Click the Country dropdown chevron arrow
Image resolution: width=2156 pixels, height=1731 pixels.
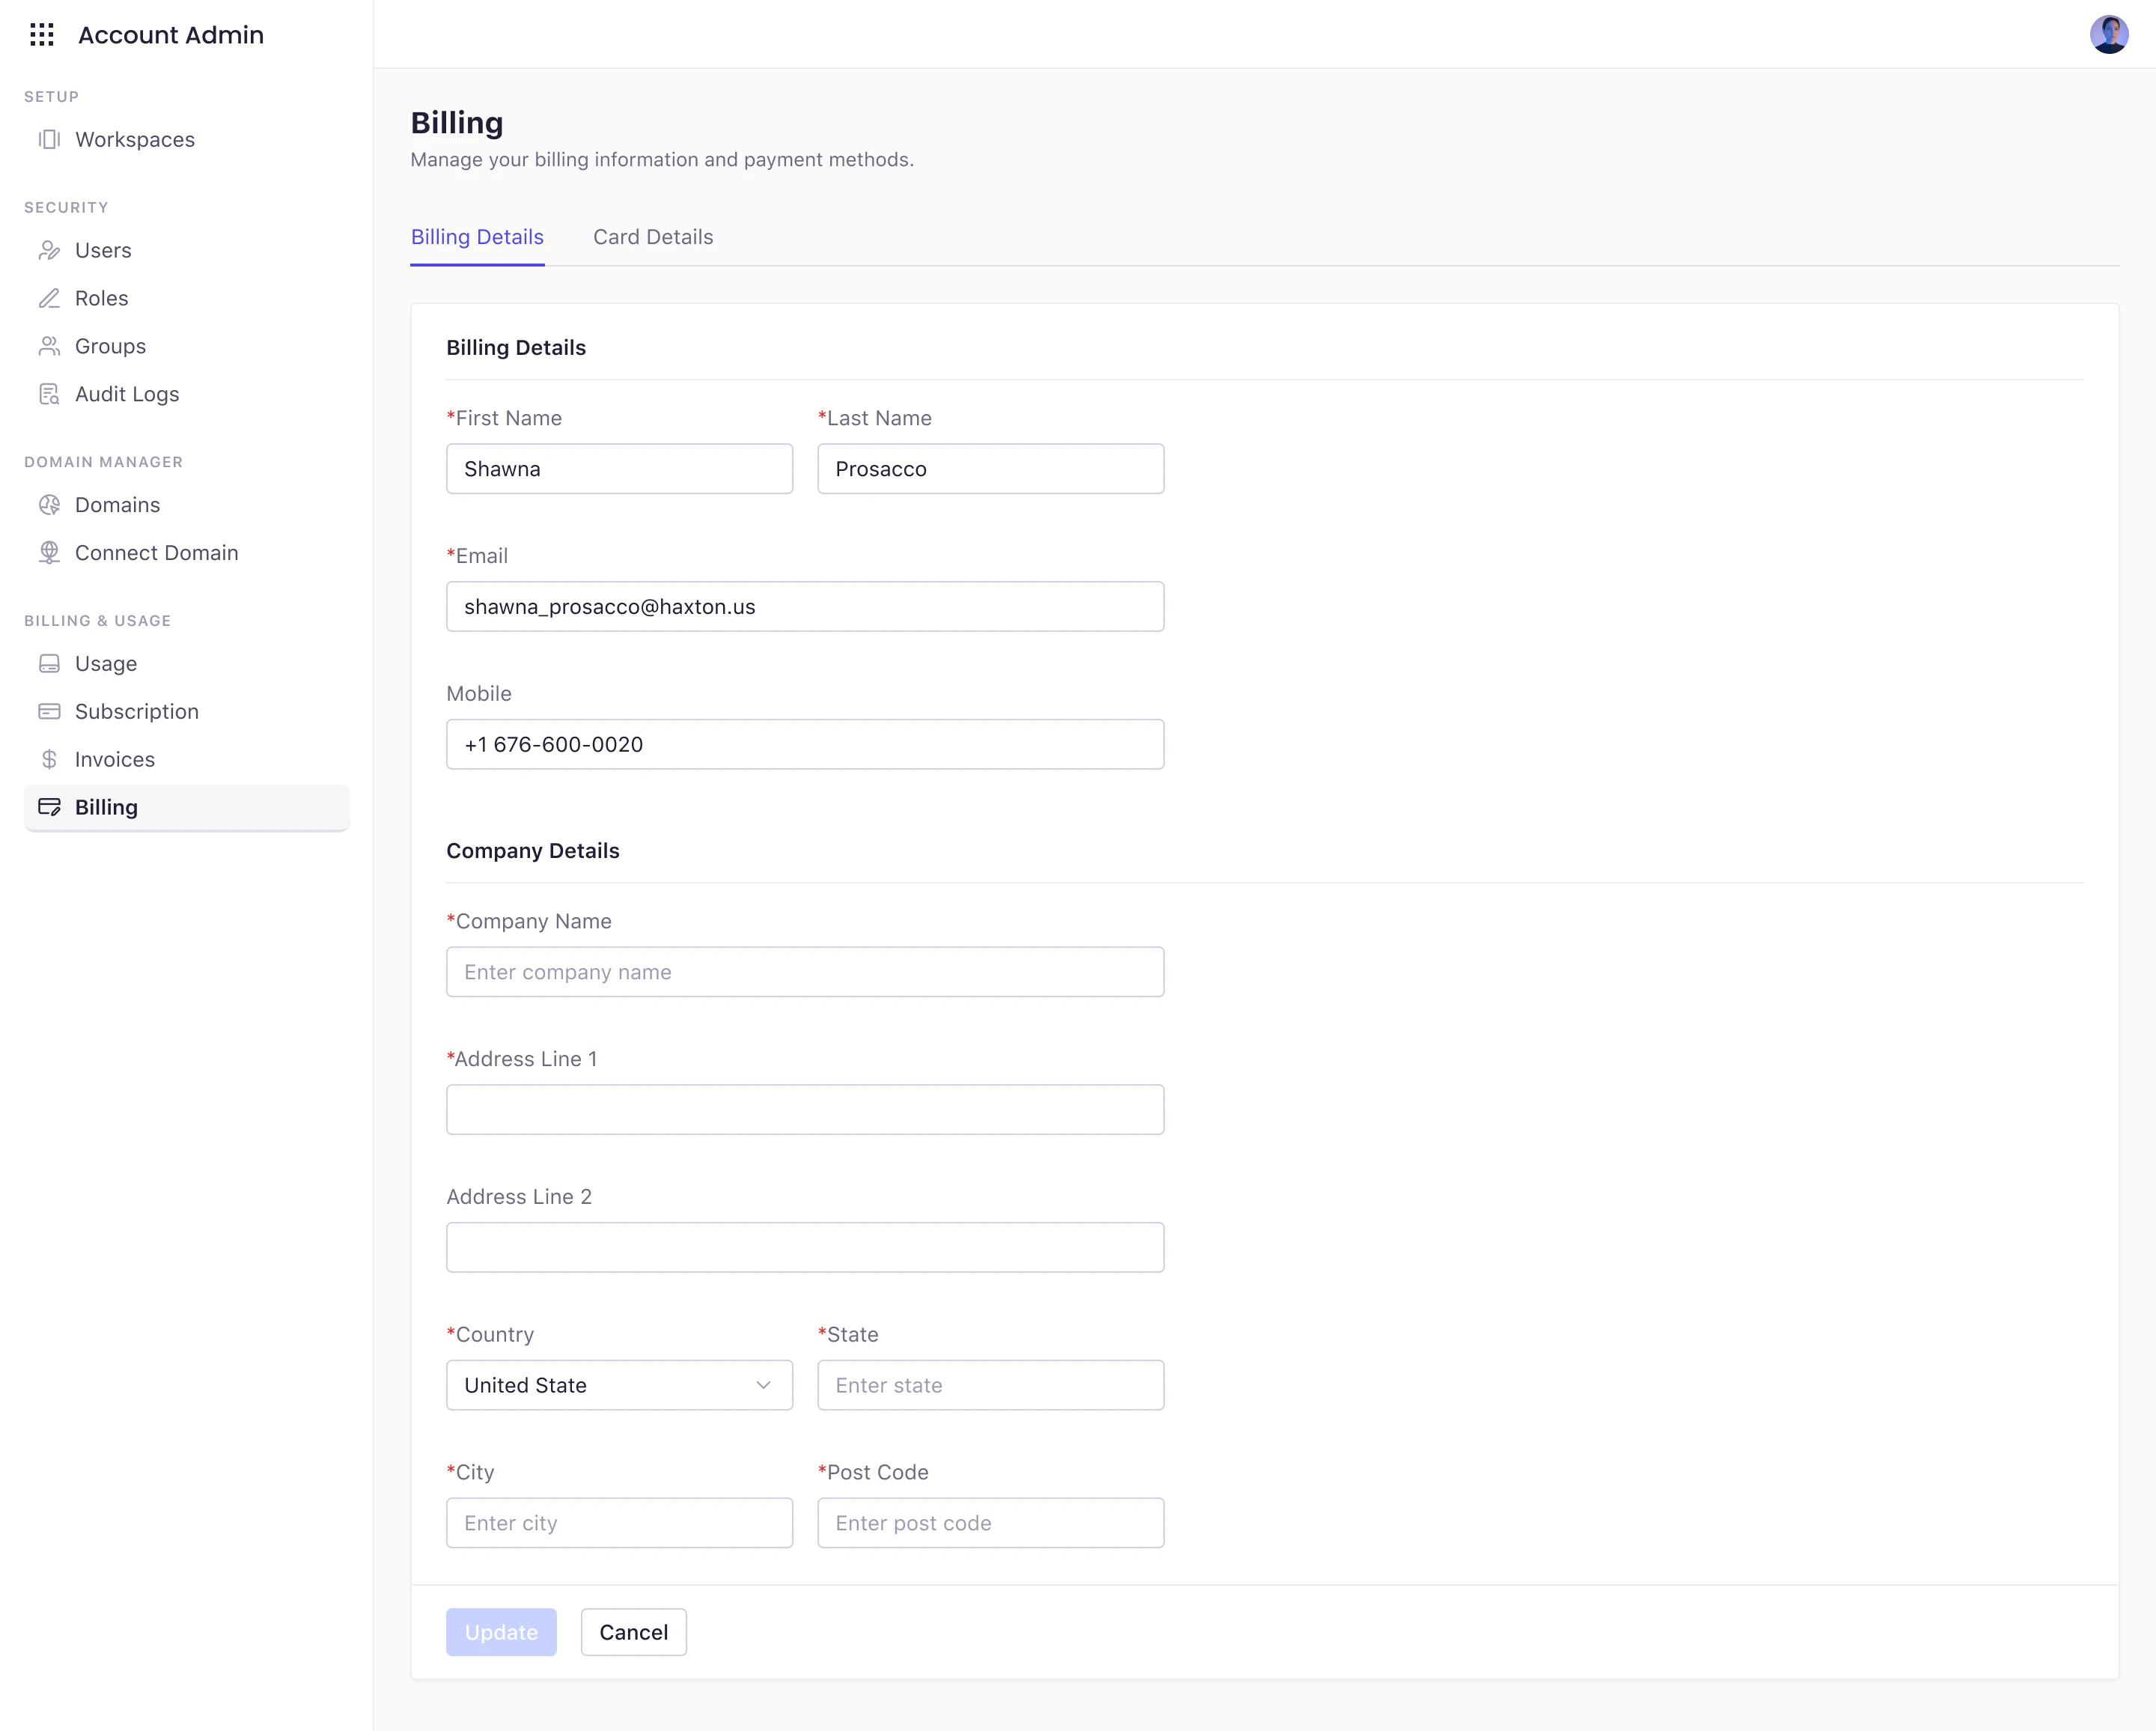click(763, 1385)
